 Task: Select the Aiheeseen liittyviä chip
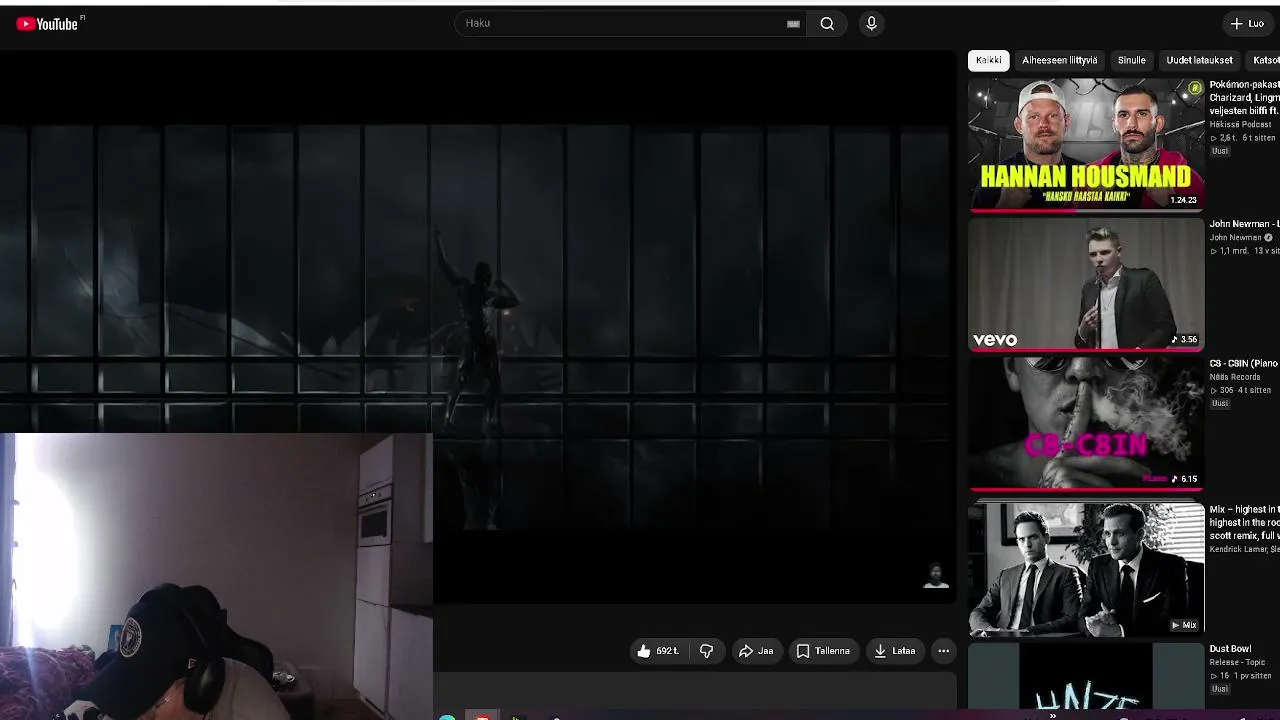tap(1059, 60)
